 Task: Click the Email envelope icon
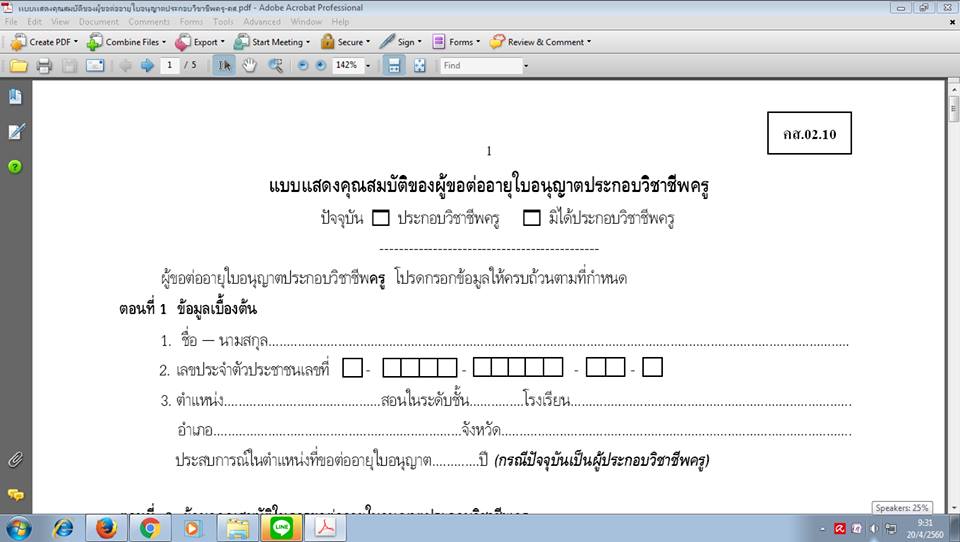pos(95,66)
